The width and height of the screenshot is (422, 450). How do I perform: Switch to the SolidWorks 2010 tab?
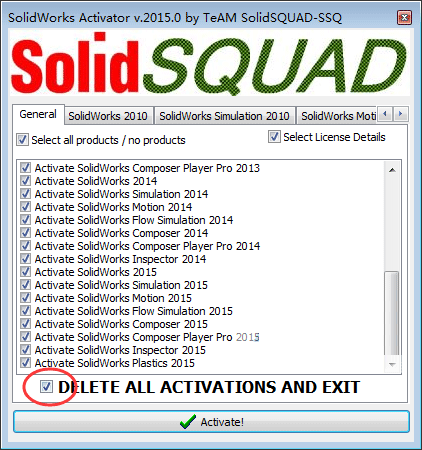(108, 116)
